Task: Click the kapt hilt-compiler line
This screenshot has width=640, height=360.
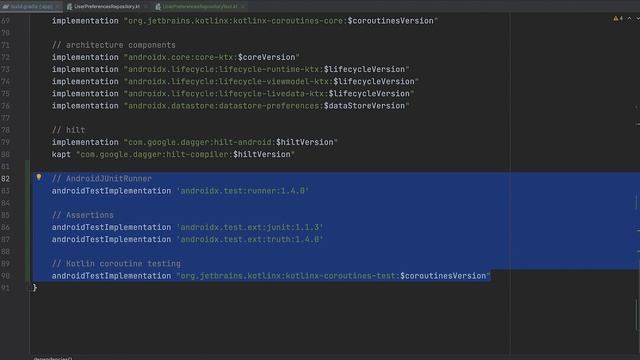Action: coord(173,154)
